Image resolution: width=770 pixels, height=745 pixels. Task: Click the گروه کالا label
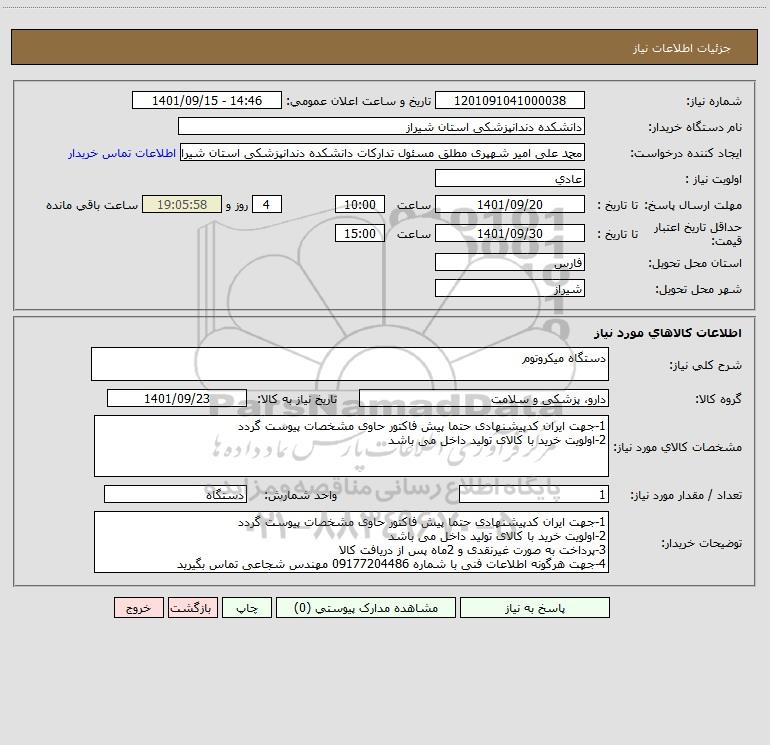pyautogui.click(x=718, y=399)
